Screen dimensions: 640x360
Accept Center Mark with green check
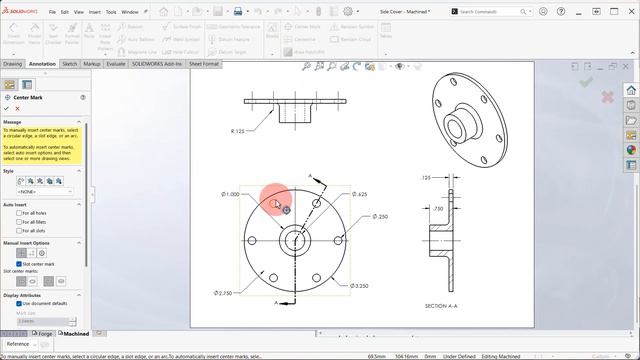point(6,109)
